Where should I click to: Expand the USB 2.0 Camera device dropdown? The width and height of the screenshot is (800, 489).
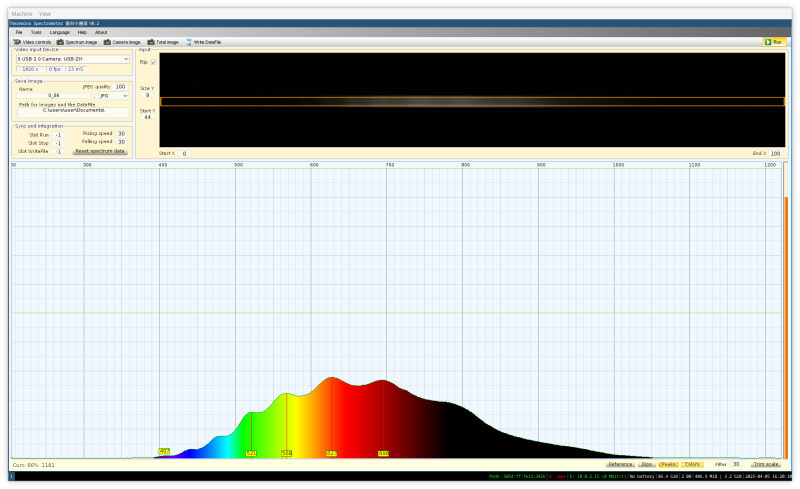click(72, 59)
